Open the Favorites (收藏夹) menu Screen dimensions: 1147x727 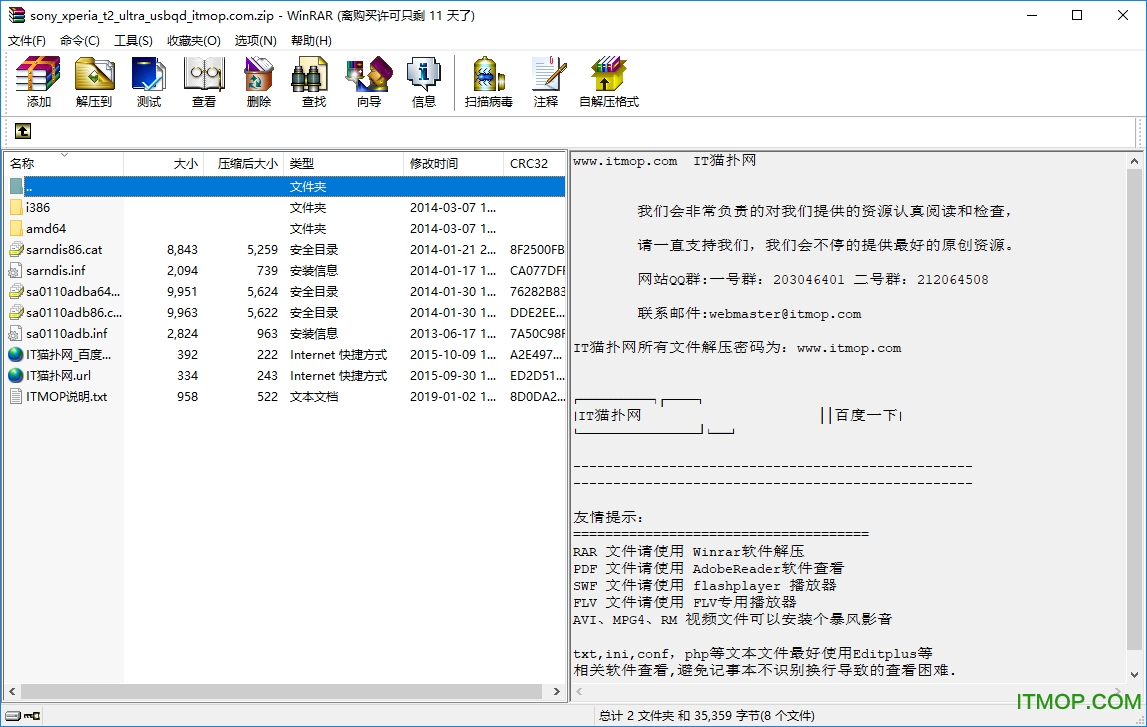tap(194, 41)
